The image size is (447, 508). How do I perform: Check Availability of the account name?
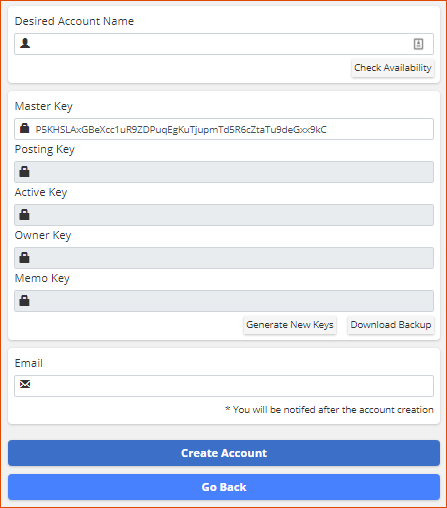[x=393, y=68]
